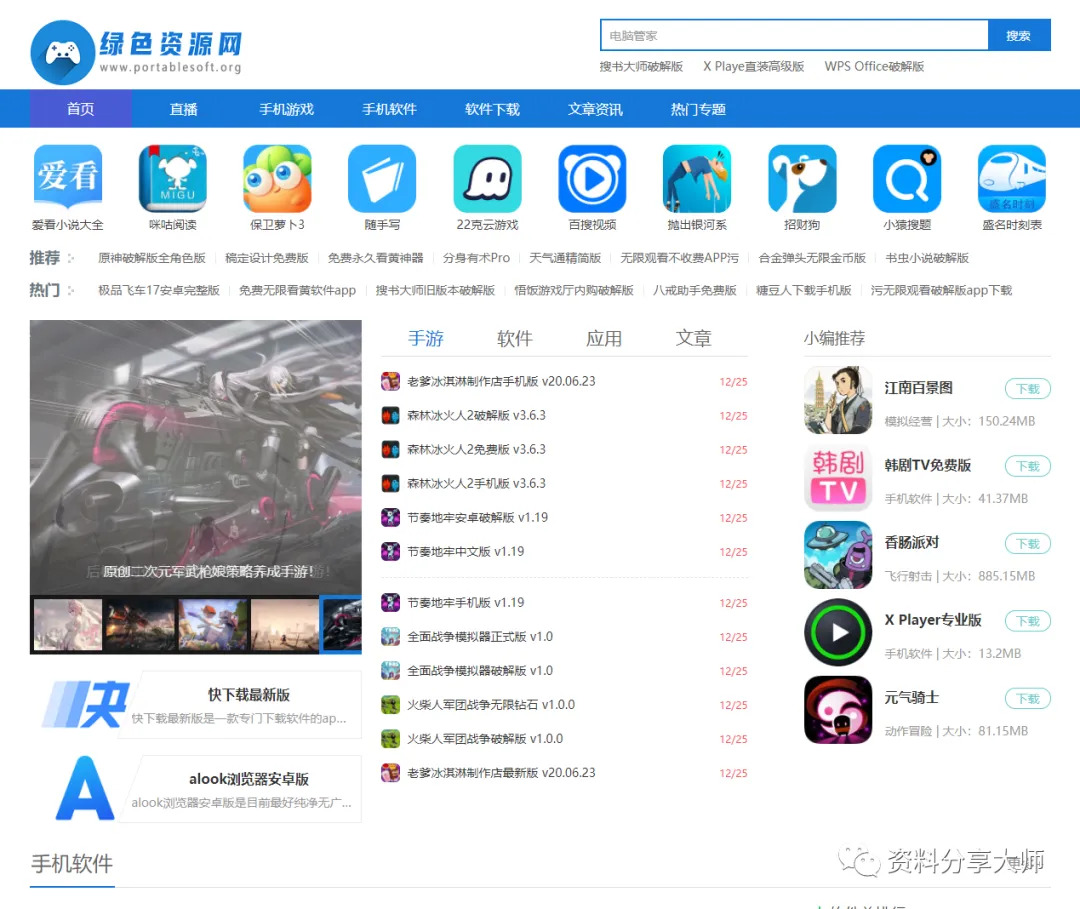Open 节奏地牢中文版 v1.19 entry

(466, 552)
